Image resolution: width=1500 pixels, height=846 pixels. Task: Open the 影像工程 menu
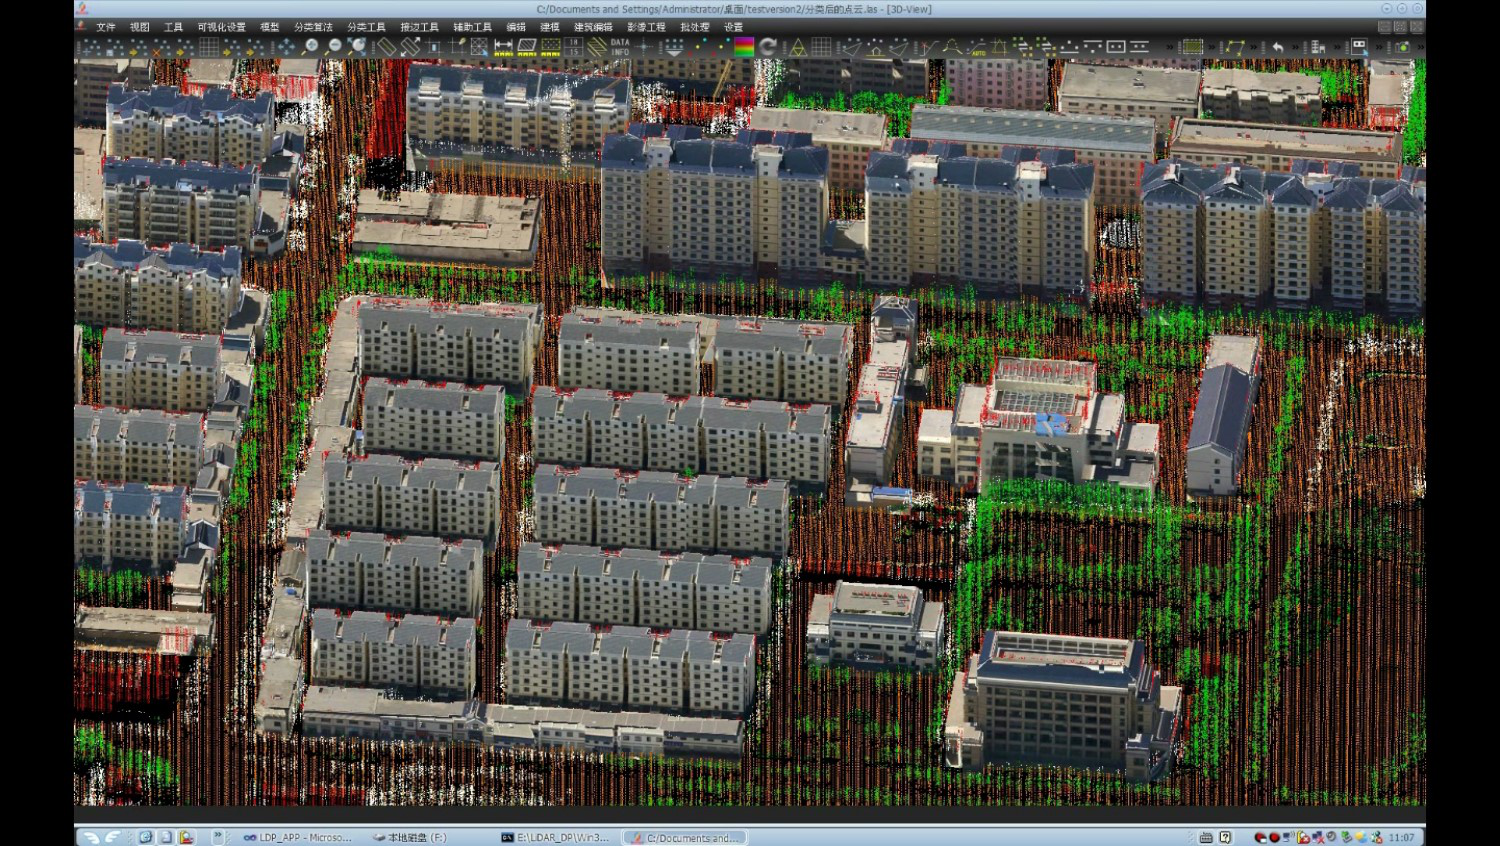(x=646, y=27)
